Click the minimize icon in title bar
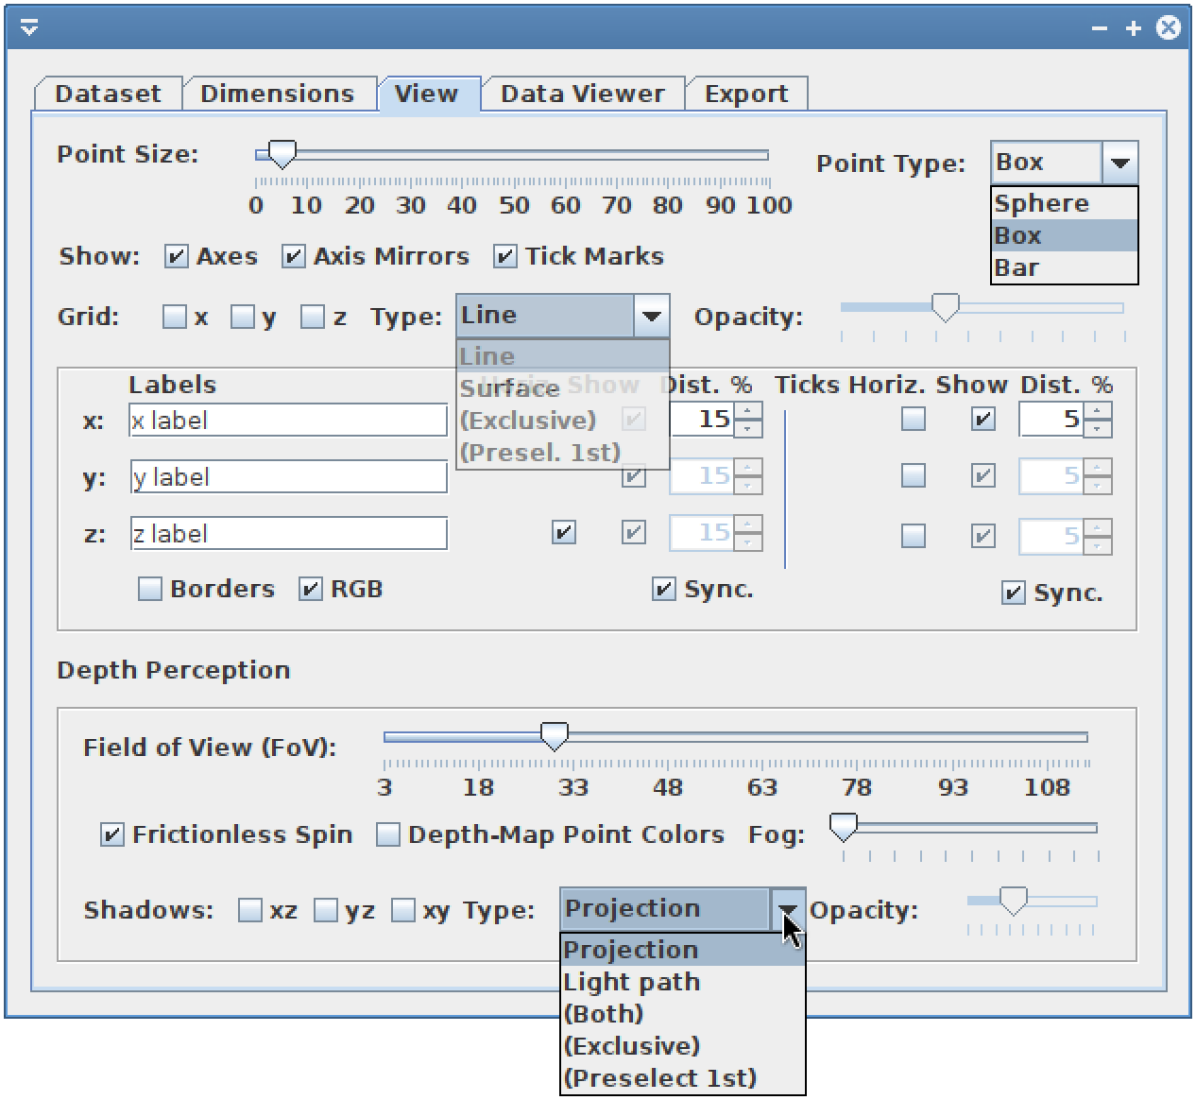 (x=1100, y=28)
